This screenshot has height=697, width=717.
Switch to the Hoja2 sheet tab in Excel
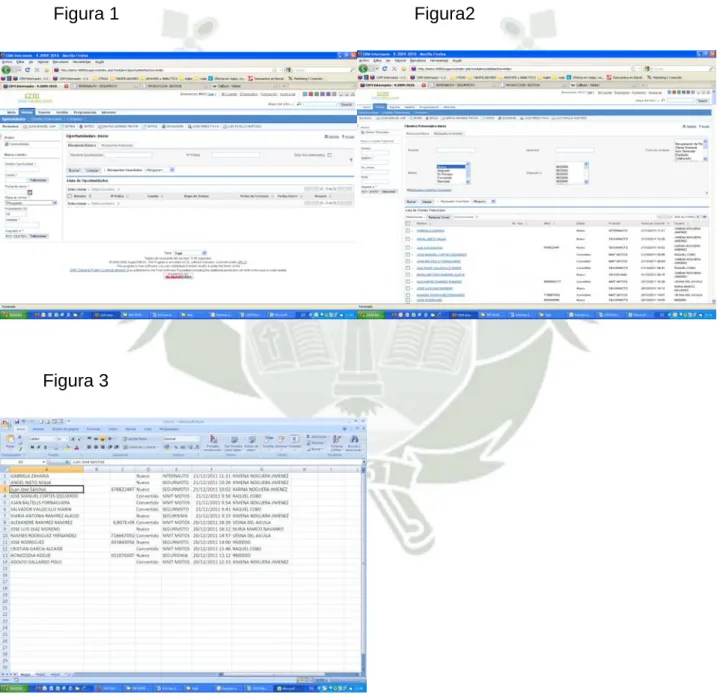click(x=40, y=675)
